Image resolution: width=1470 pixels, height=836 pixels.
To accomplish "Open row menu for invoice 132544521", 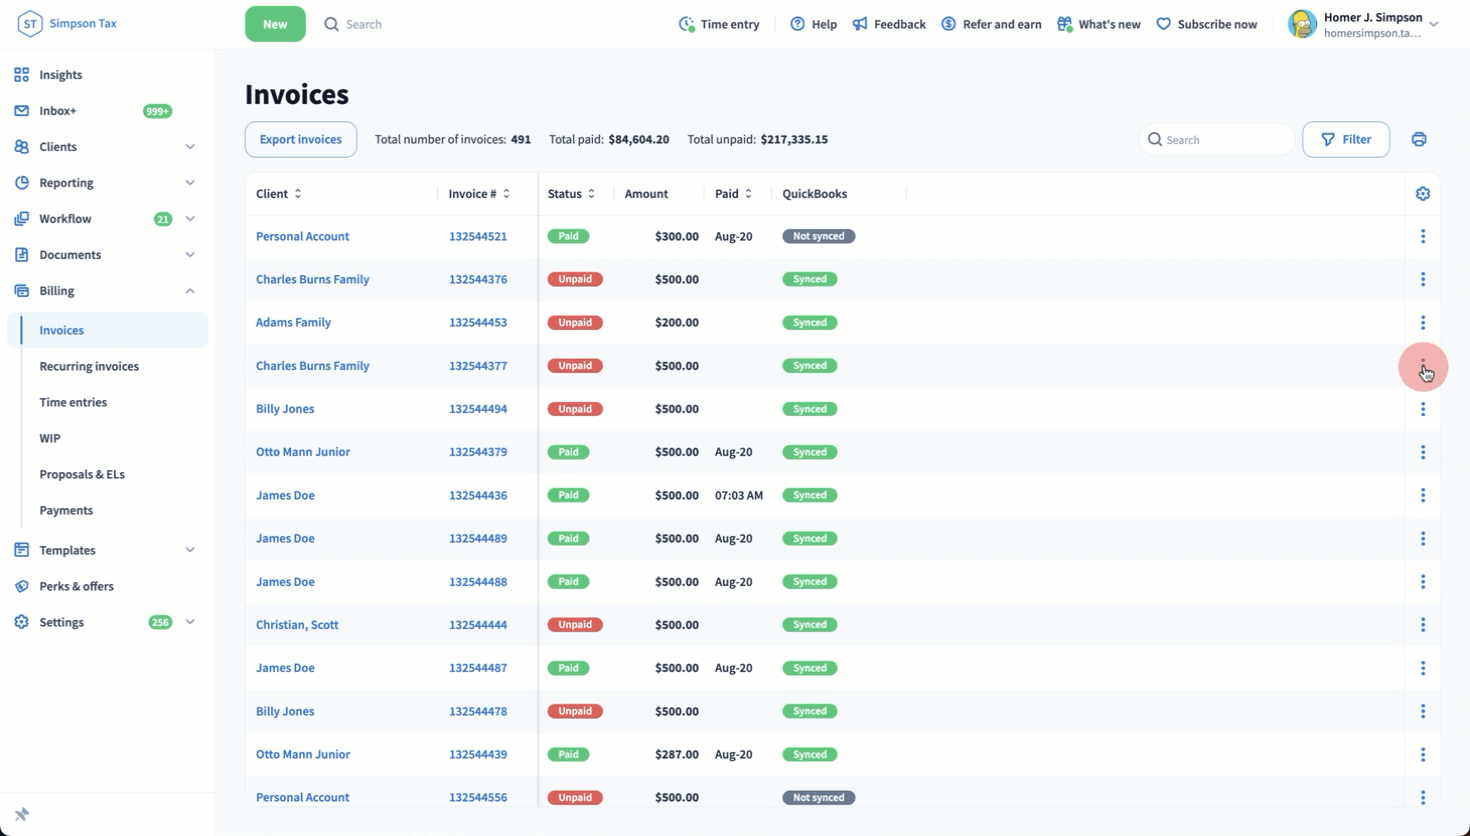I will [1422, 237].
